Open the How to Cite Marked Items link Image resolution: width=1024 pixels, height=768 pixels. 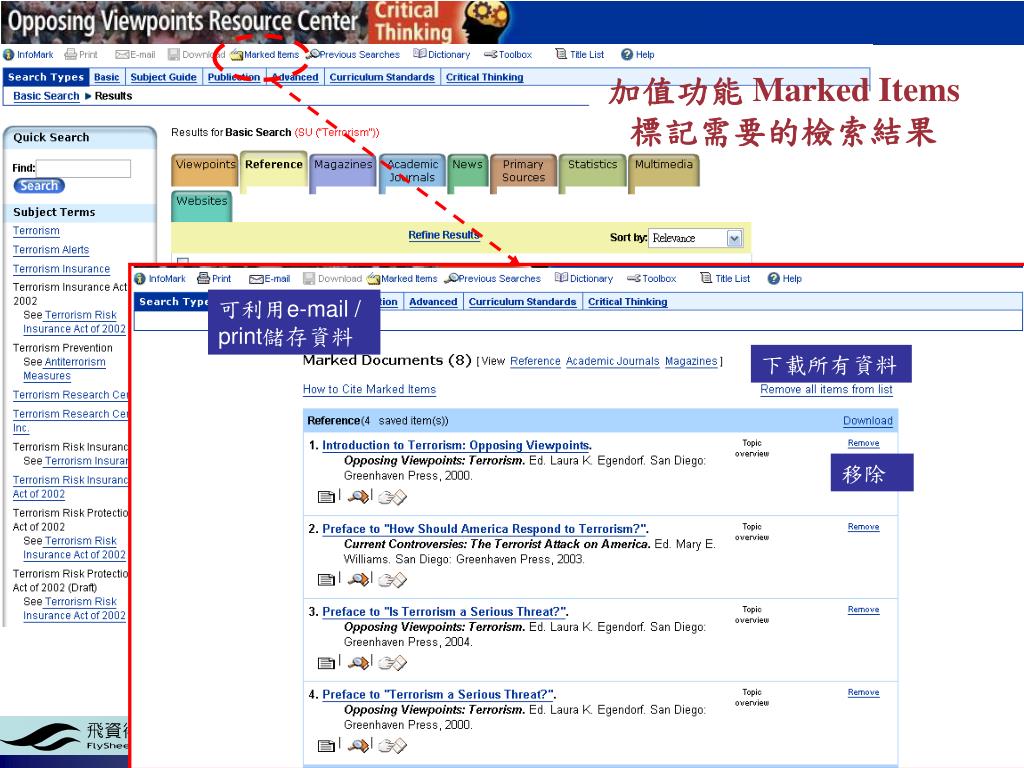coord(370,389)
